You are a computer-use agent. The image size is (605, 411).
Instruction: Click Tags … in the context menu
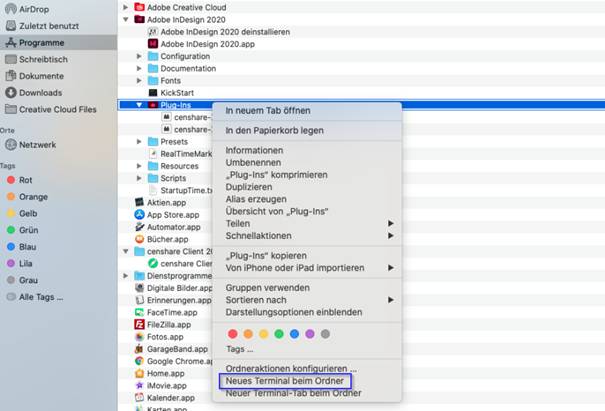pyautogui.click(x=240, y=349)
